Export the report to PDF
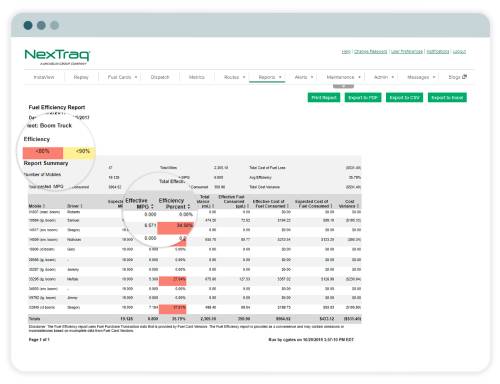The width and height of the screenshot is (500, 384). click(x=363, y=98)
